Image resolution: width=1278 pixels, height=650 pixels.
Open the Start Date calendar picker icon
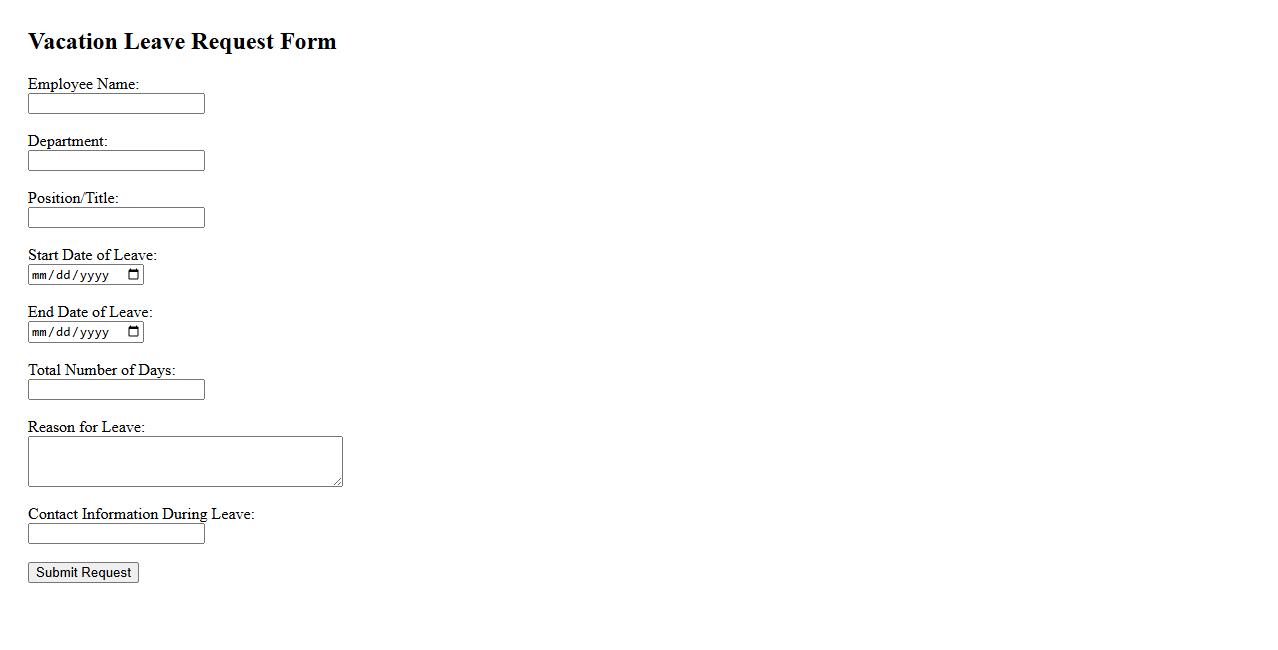(x=134, y=275)
